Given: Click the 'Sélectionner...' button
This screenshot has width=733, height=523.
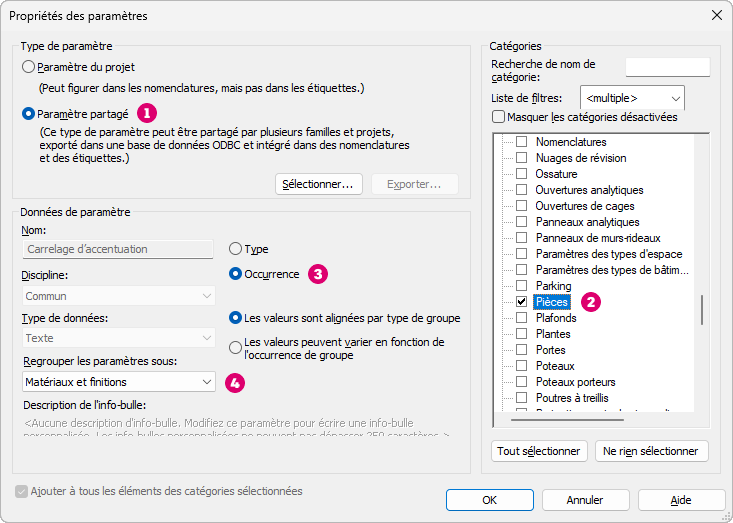Looking at the screenshot, I should [x=317, y=184].
